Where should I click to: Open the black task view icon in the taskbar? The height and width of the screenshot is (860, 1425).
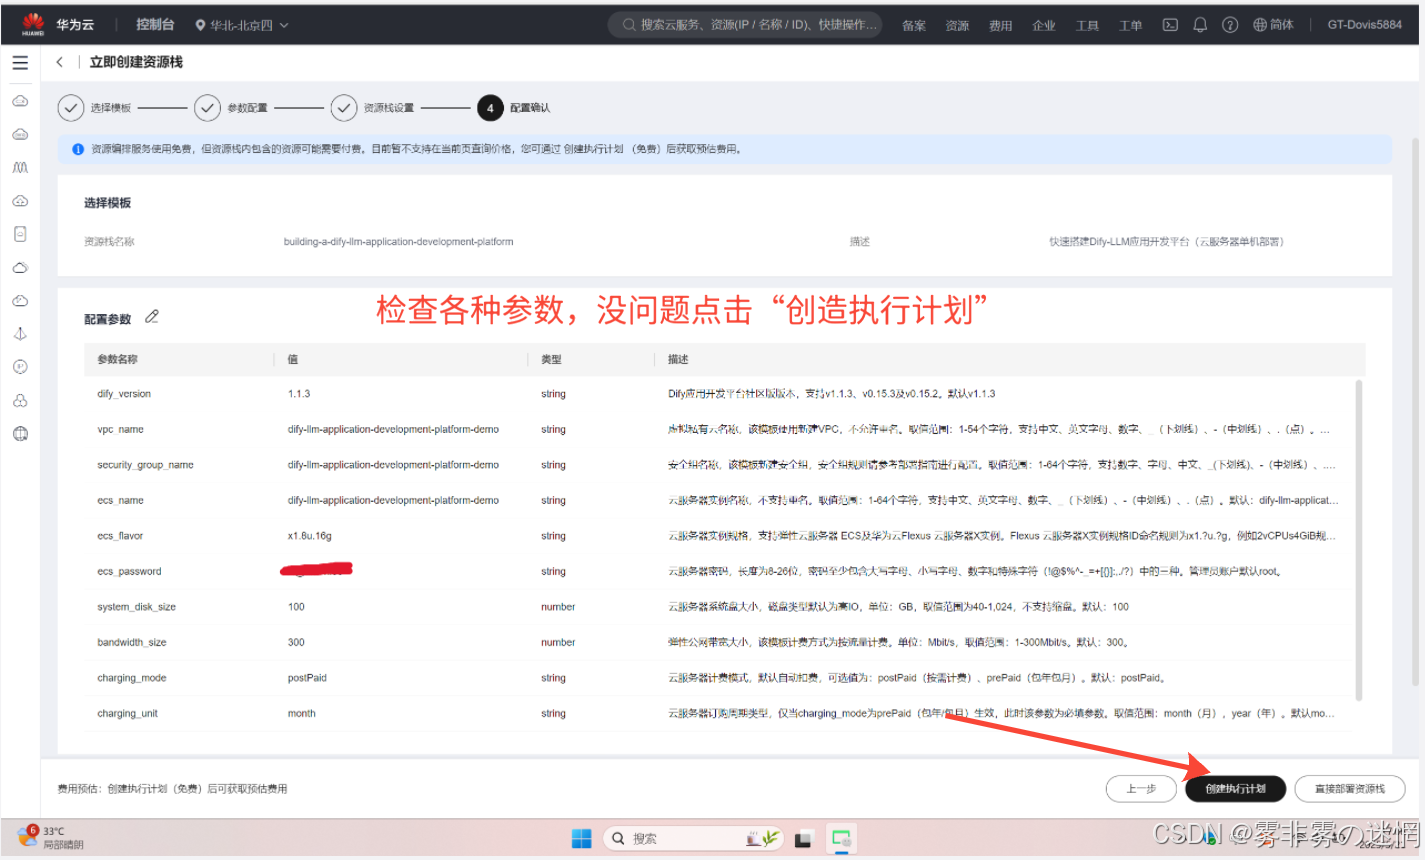(803, 839)
